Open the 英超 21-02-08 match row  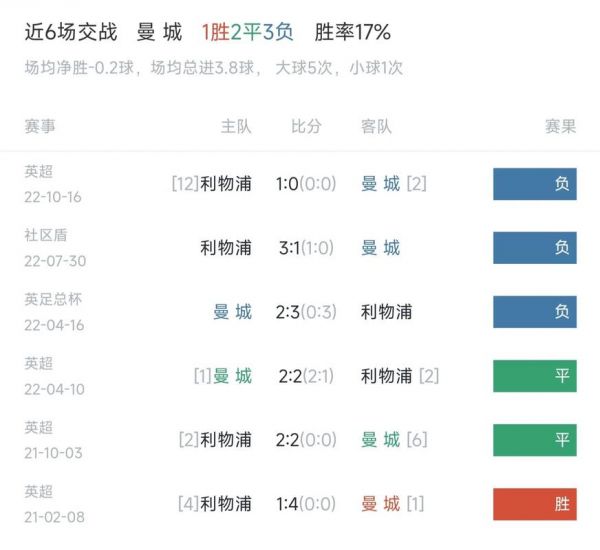300,504
